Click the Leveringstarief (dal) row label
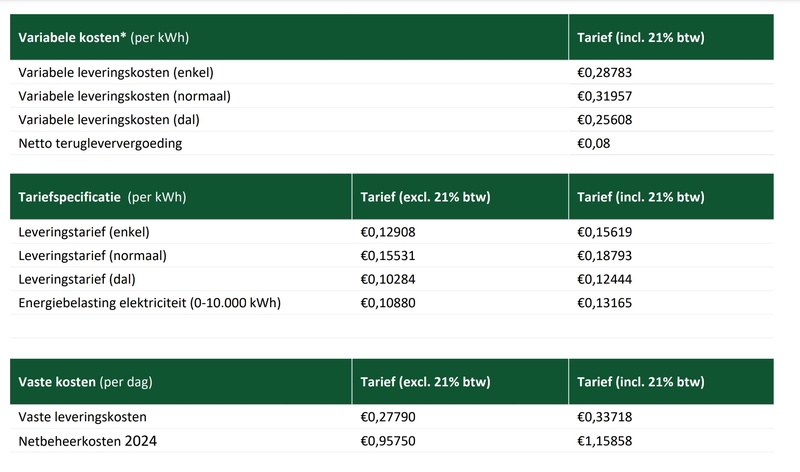 point(78,279)
